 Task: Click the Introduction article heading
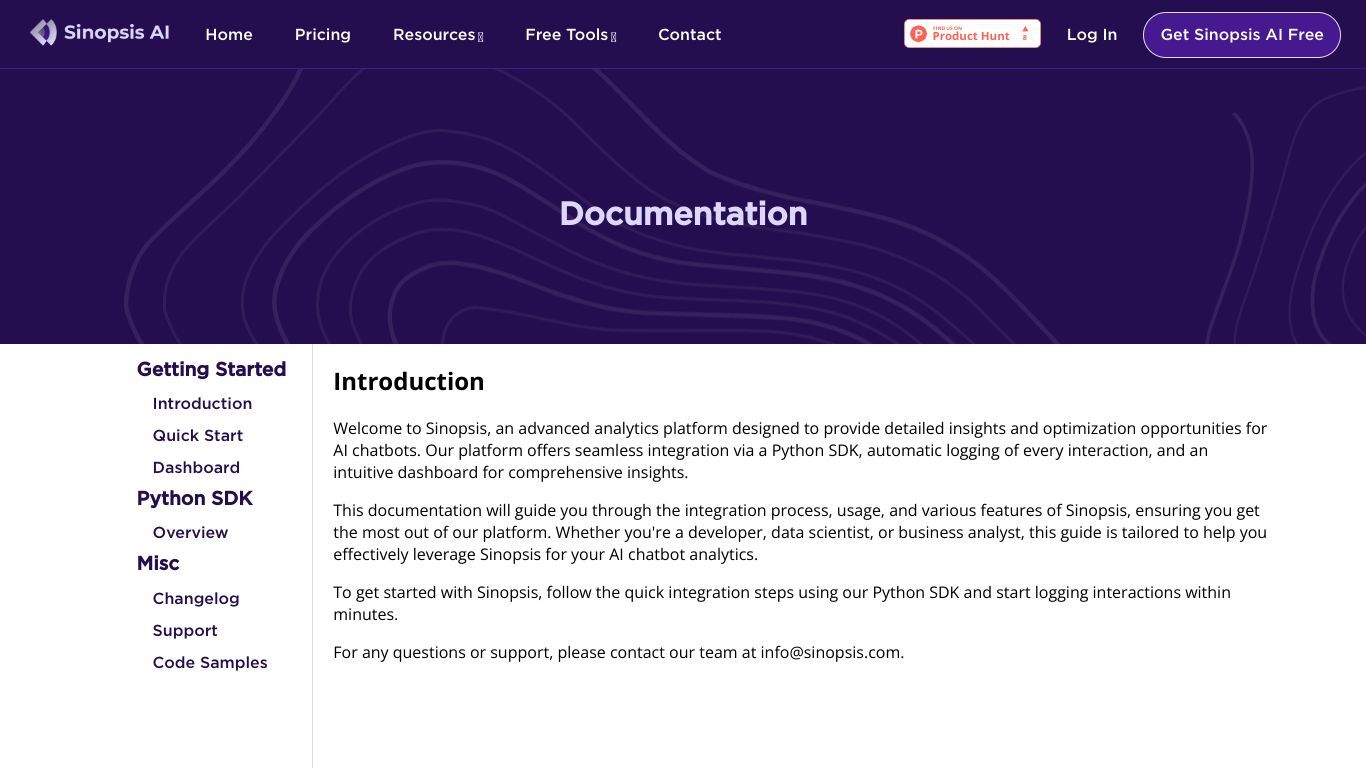(x=409, y=382)
